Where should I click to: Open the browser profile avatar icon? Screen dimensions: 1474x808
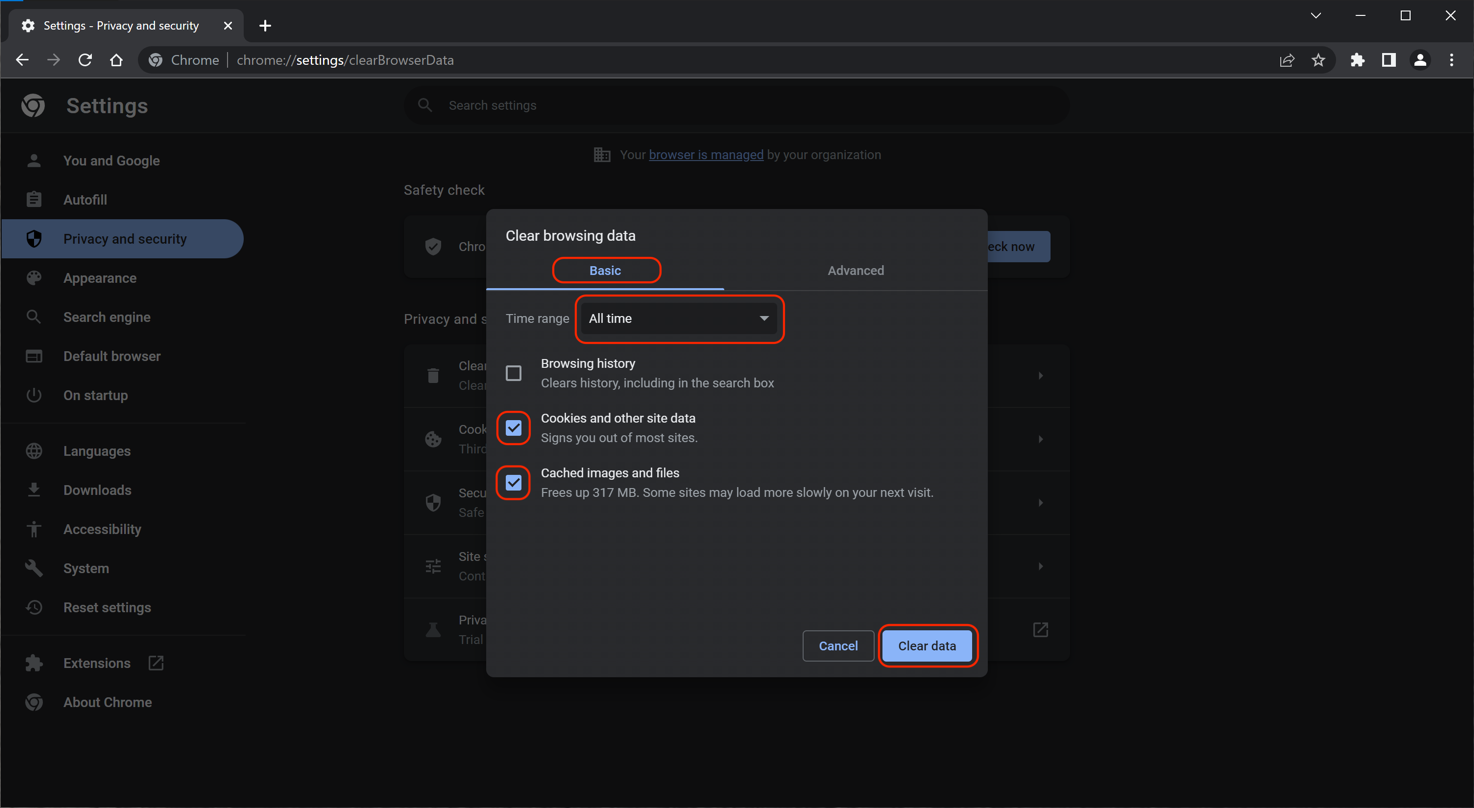1420,60
